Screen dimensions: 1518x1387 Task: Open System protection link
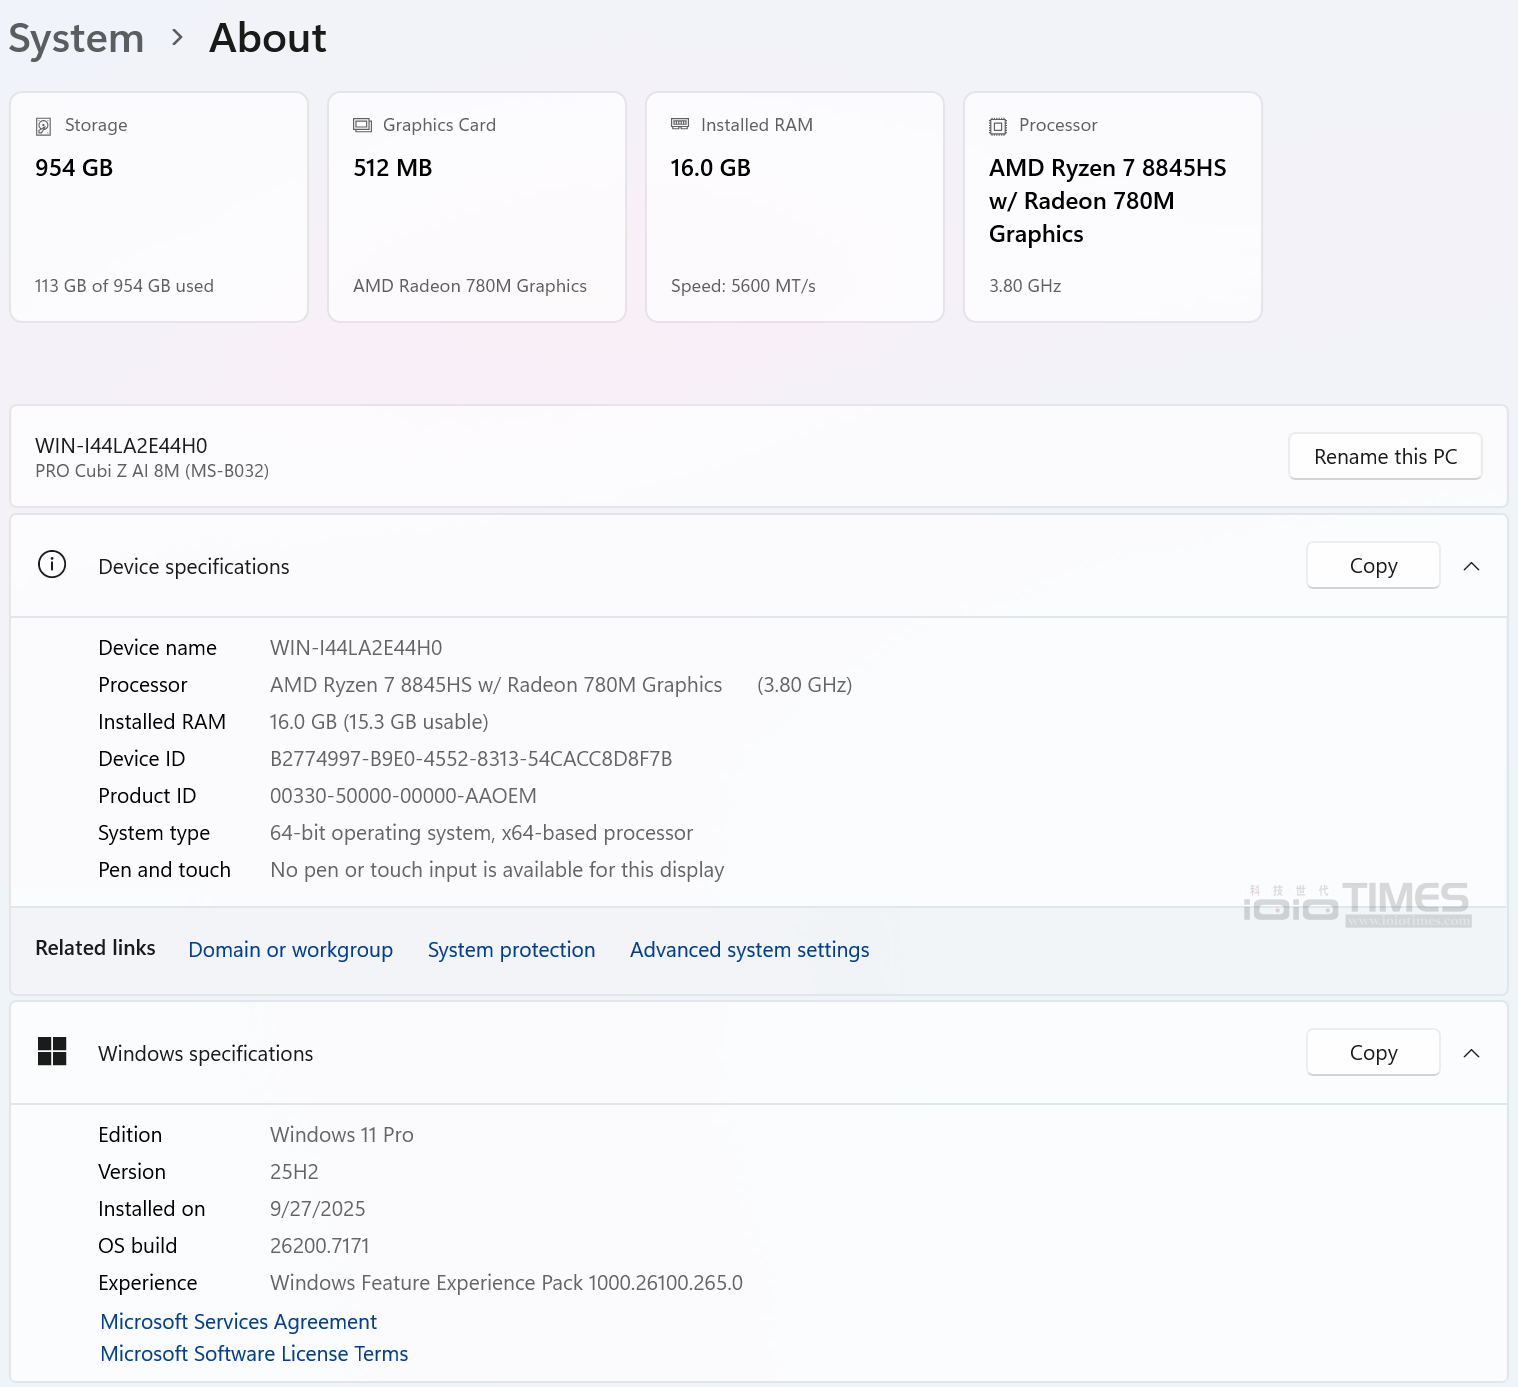click(x=511, y=950)
